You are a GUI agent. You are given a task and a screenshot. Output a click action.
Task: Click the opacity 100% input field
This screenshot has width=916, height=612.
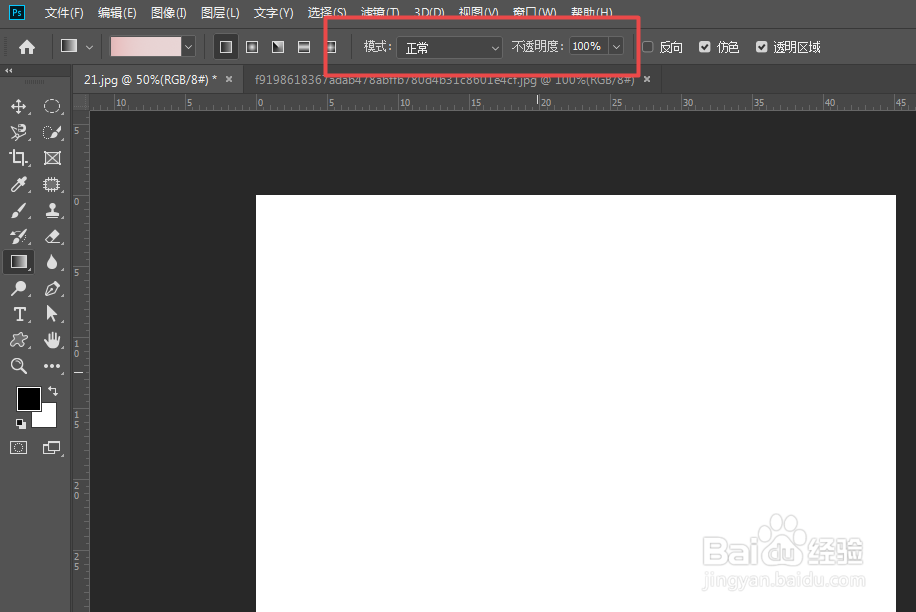[x=589, y=46]
